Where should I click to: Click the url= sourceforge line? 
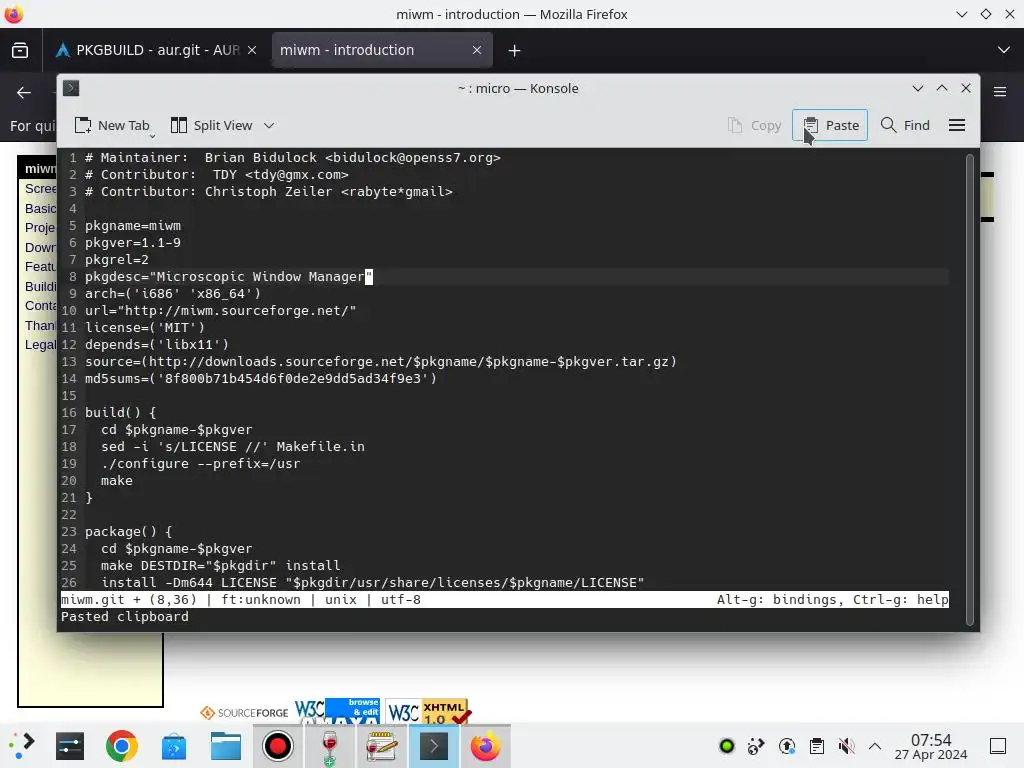pos(221,311)
